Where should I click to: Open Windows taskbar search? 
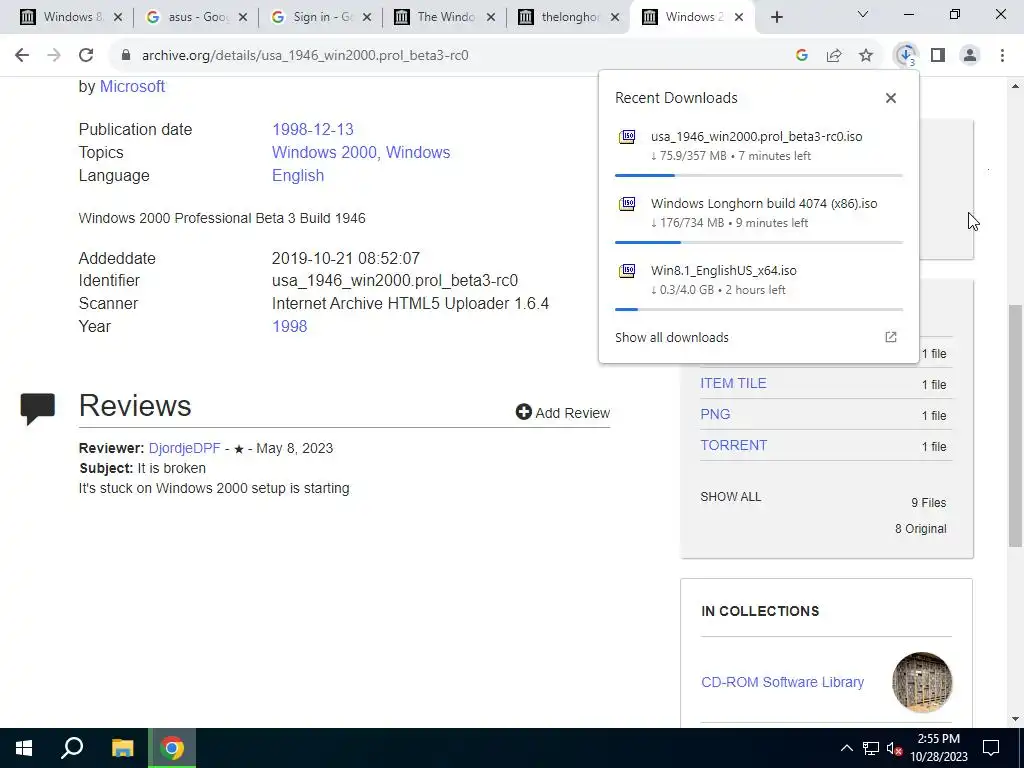click(x=72, y=748)
